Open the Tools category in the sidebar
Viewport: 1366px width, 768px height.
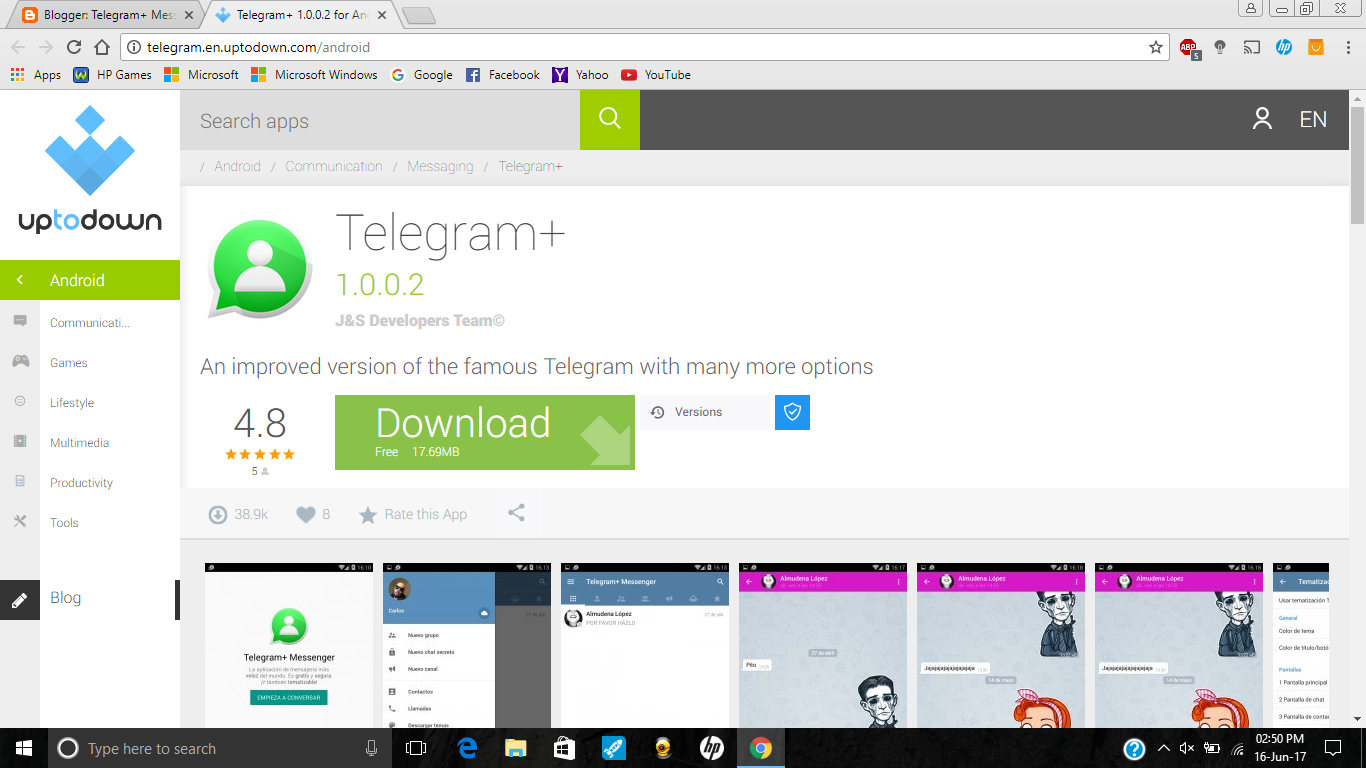point(64,523)
